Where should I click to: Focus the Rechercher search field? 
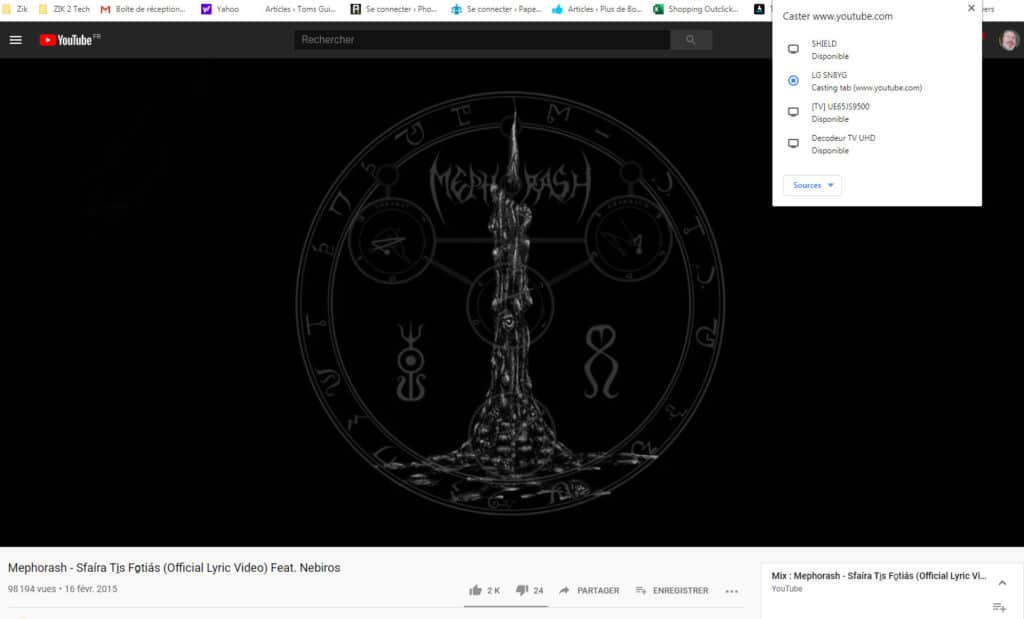482,40
